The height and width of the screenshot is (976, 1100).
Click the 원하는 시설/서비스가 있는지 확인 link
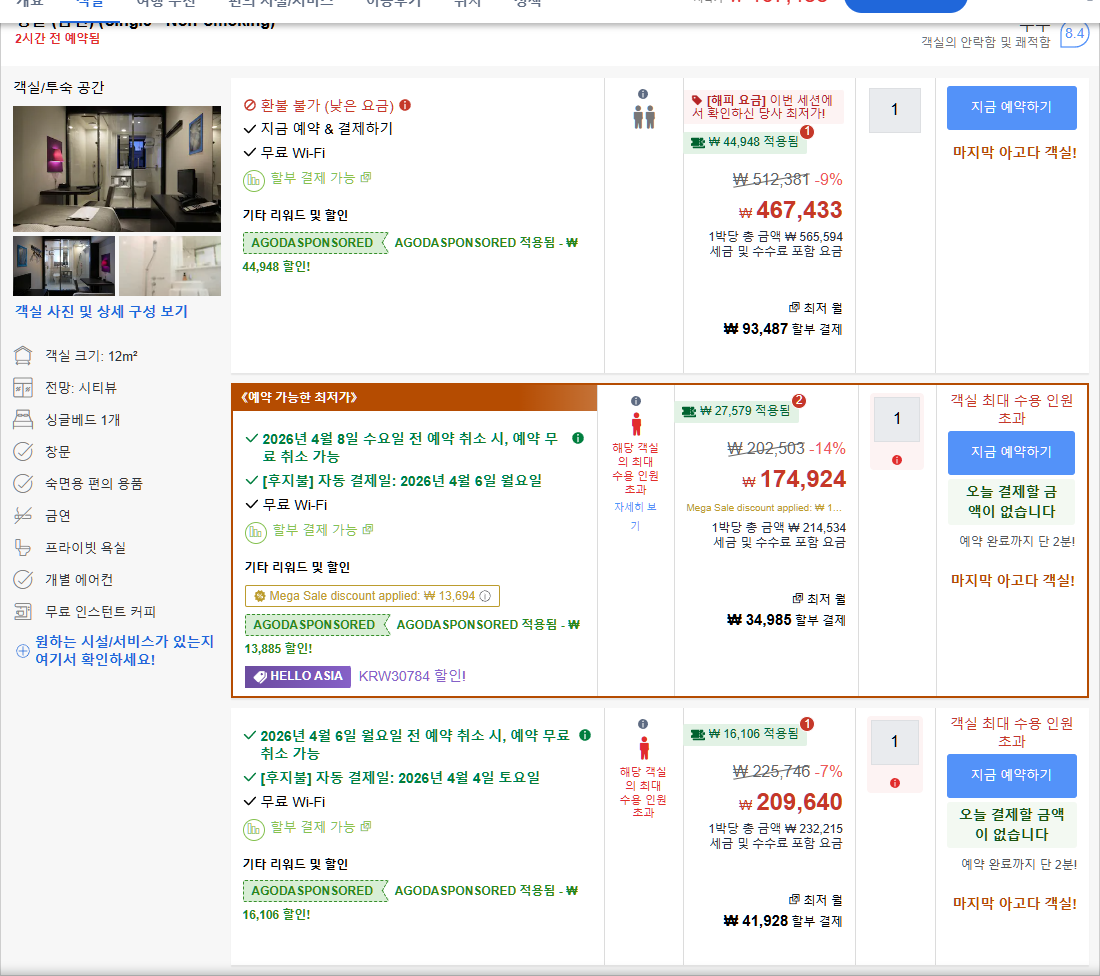point(124,650)
